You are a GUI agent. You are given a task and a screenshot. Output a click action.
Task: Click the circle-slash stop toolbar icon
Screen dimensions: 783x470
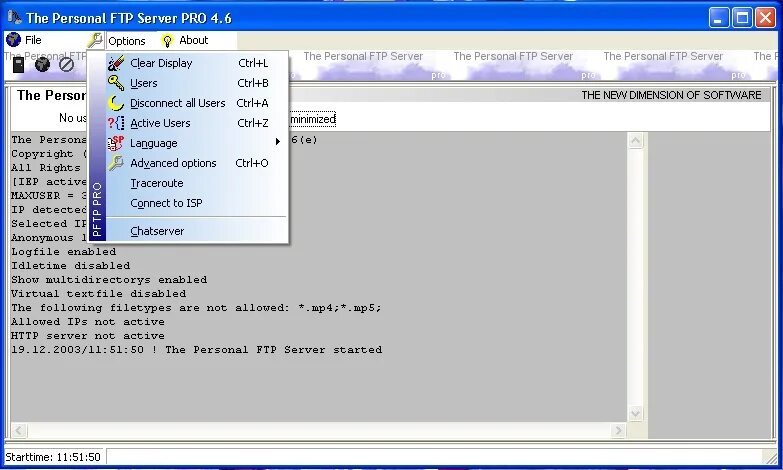click(x=66, y=64)
